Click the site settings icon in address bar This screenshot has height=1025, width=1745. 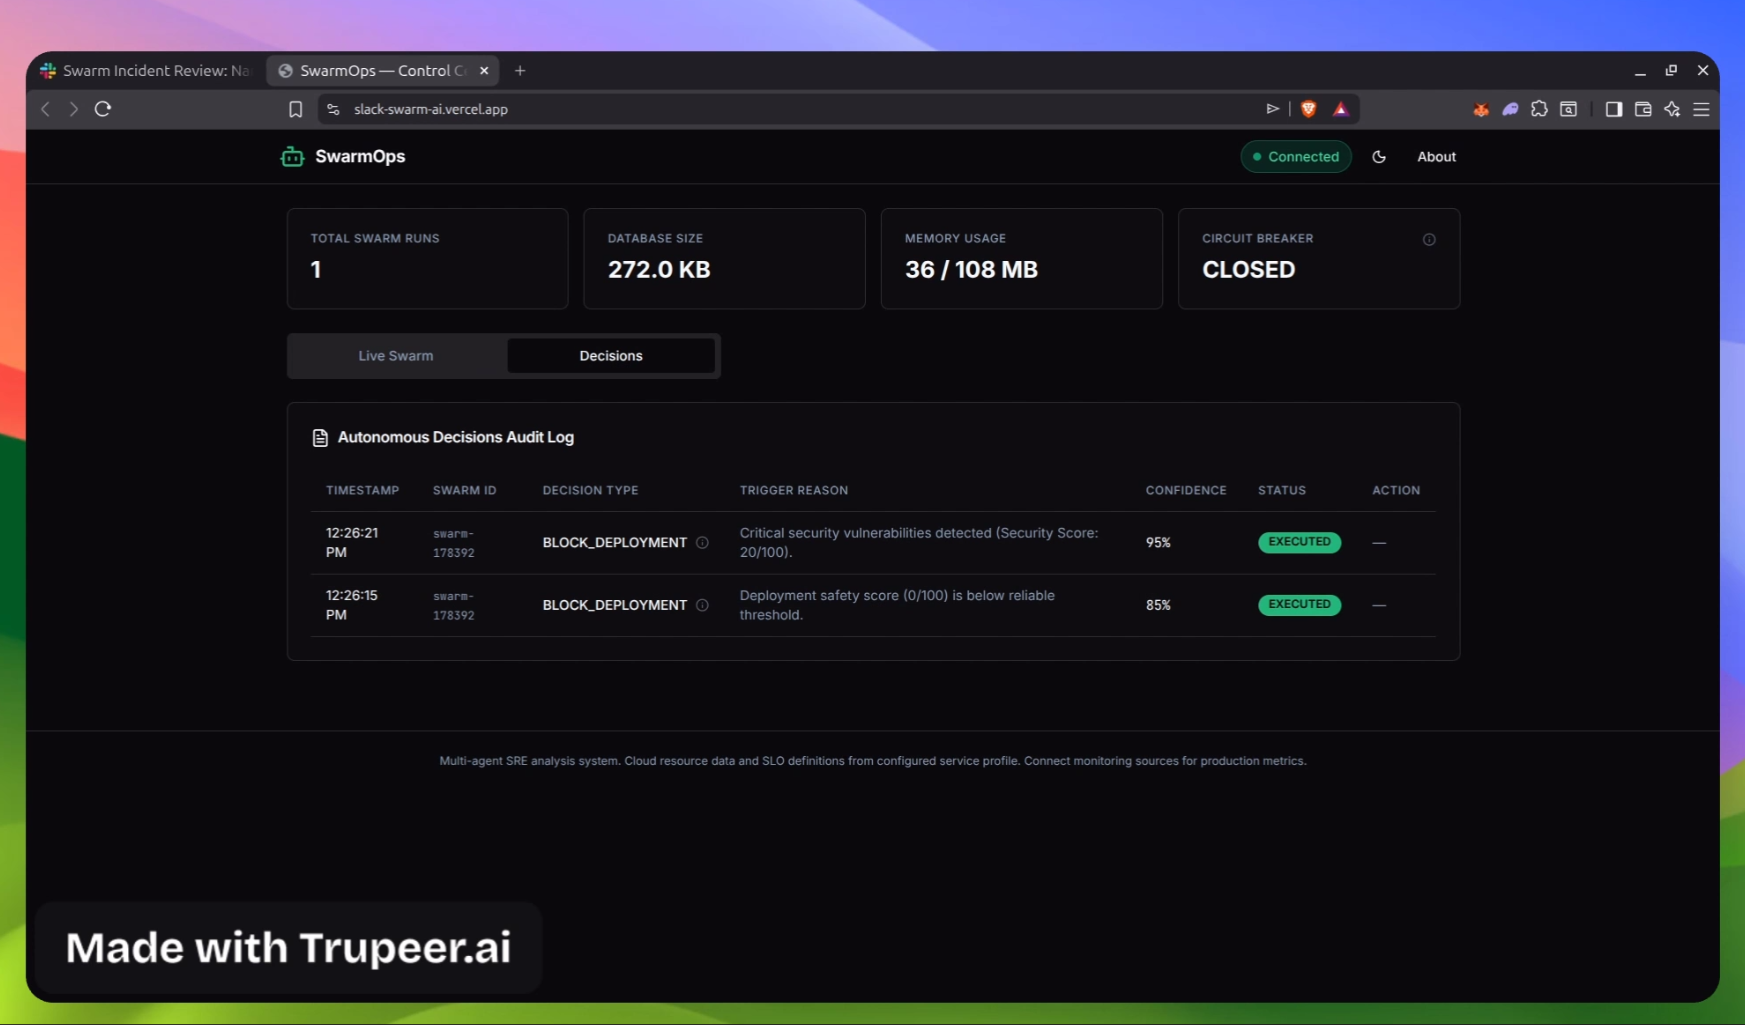coord(334,109)
